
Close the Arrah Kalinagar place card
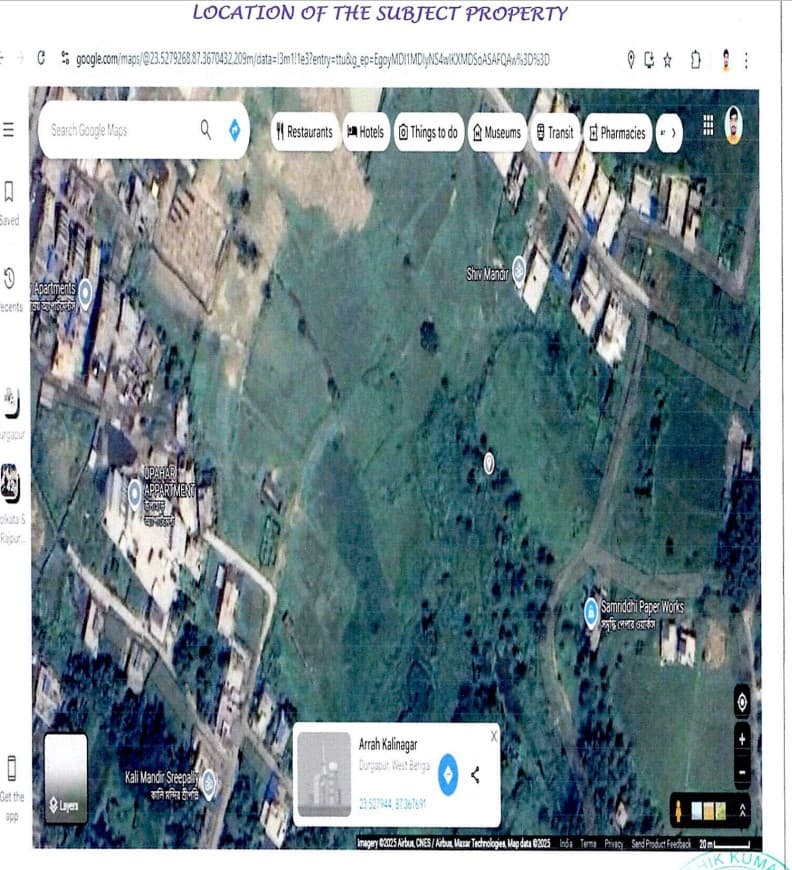point(494,736)
